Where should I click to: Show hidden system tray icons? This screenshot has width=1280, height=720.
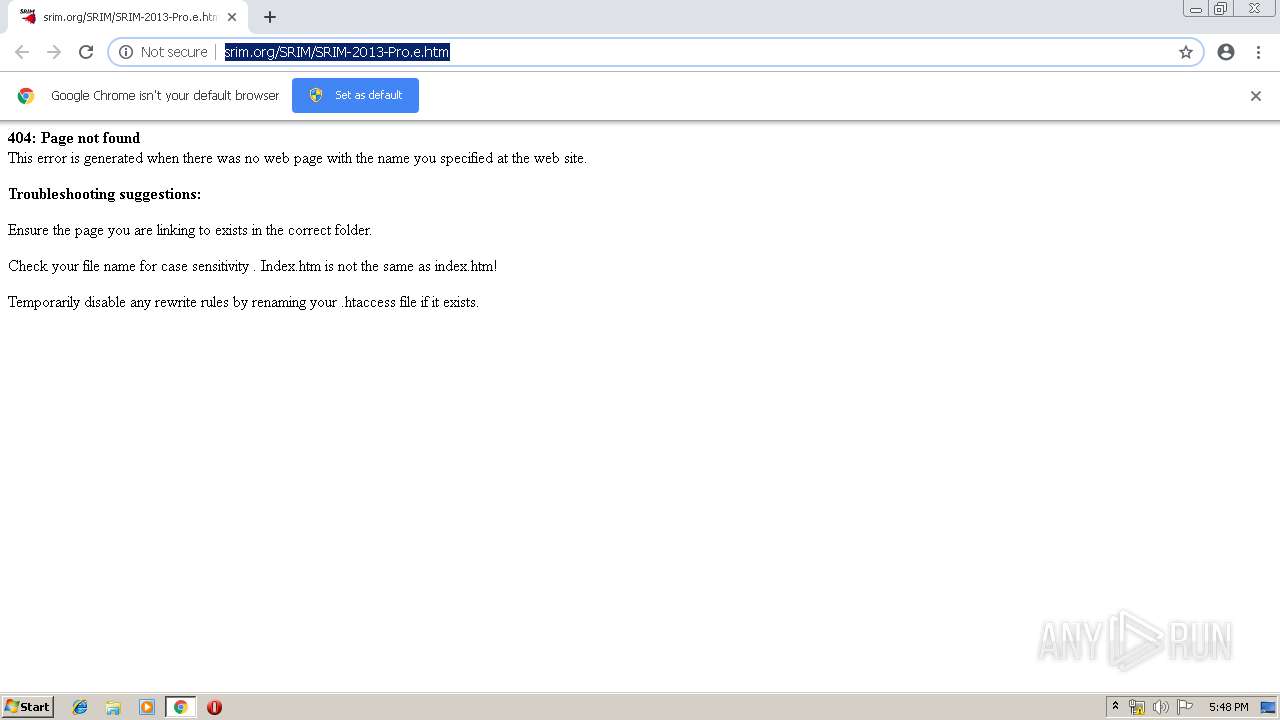click(1115, 707)
